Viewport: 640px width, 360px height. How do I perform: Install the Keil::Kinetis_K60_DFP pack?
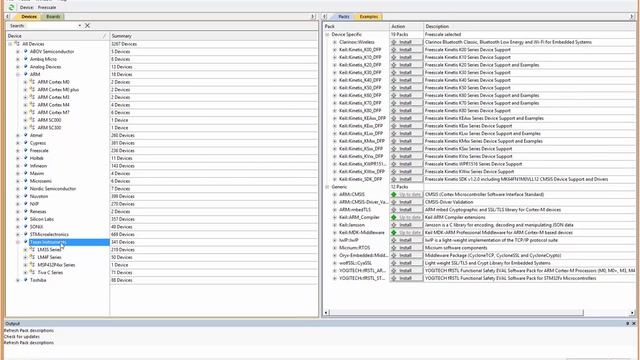click(406, 95)
